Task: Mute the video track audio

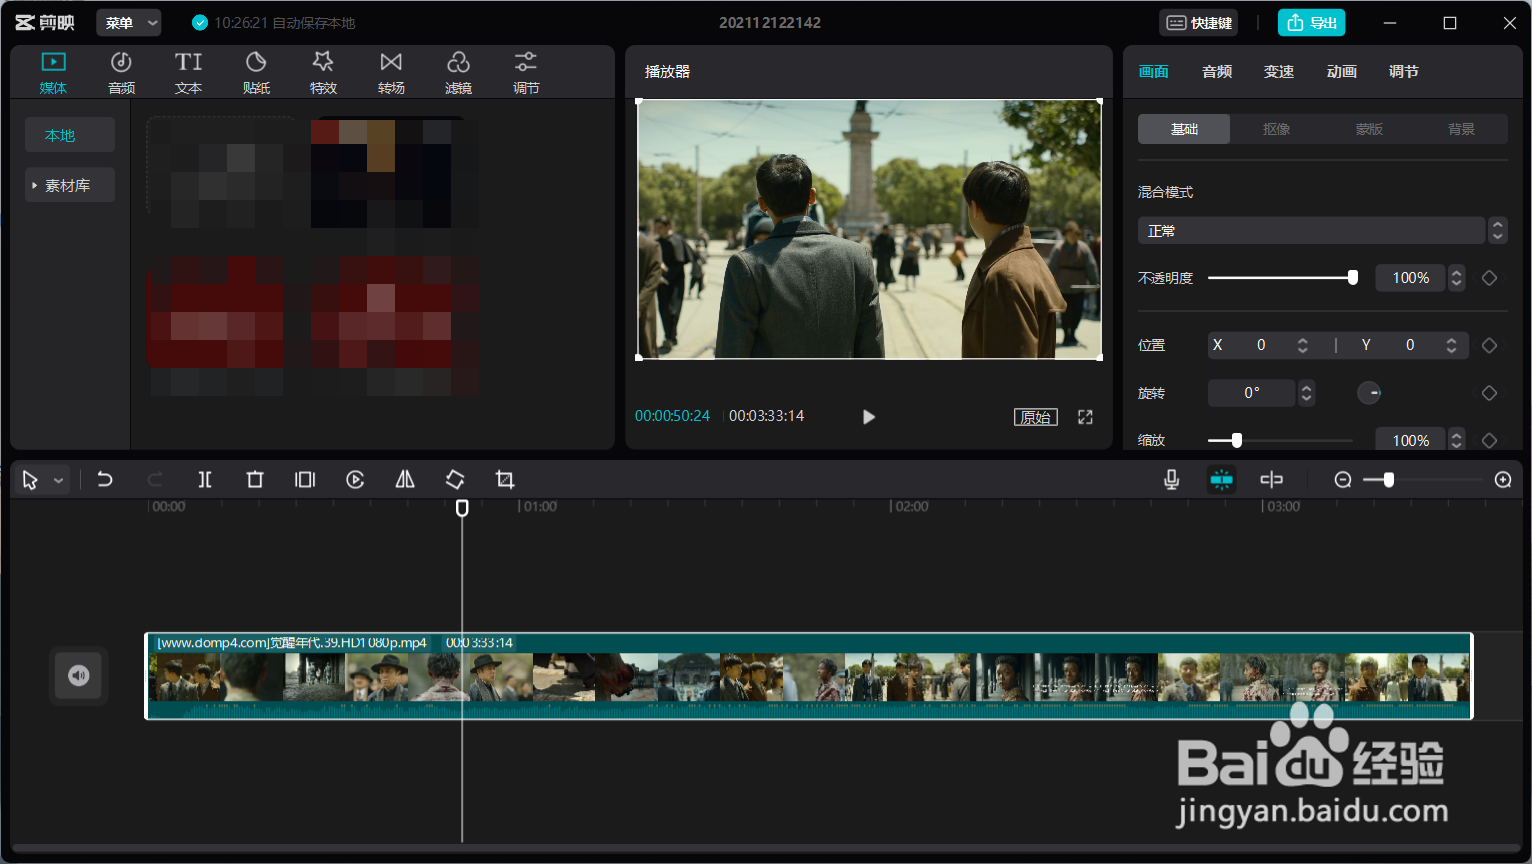Action: (79, 676)
